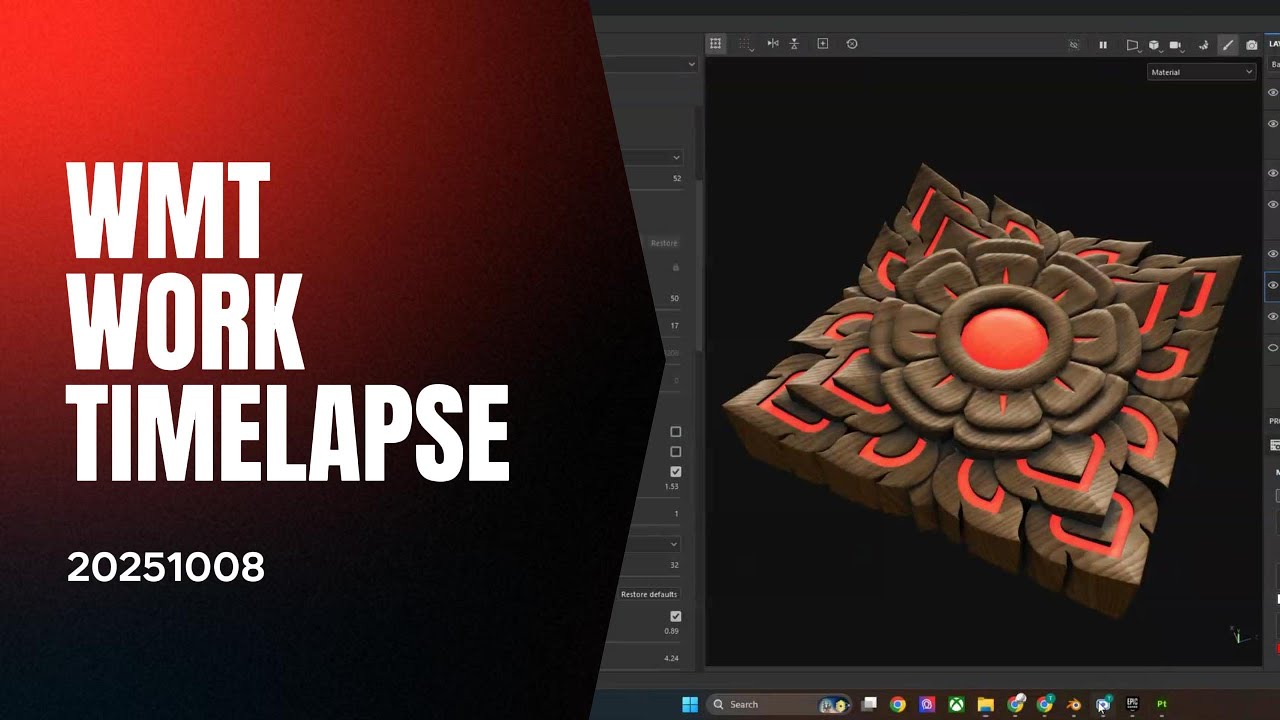Click the left panel vertical scrollbar
The image size is (1280, 720).
(699, 265)
